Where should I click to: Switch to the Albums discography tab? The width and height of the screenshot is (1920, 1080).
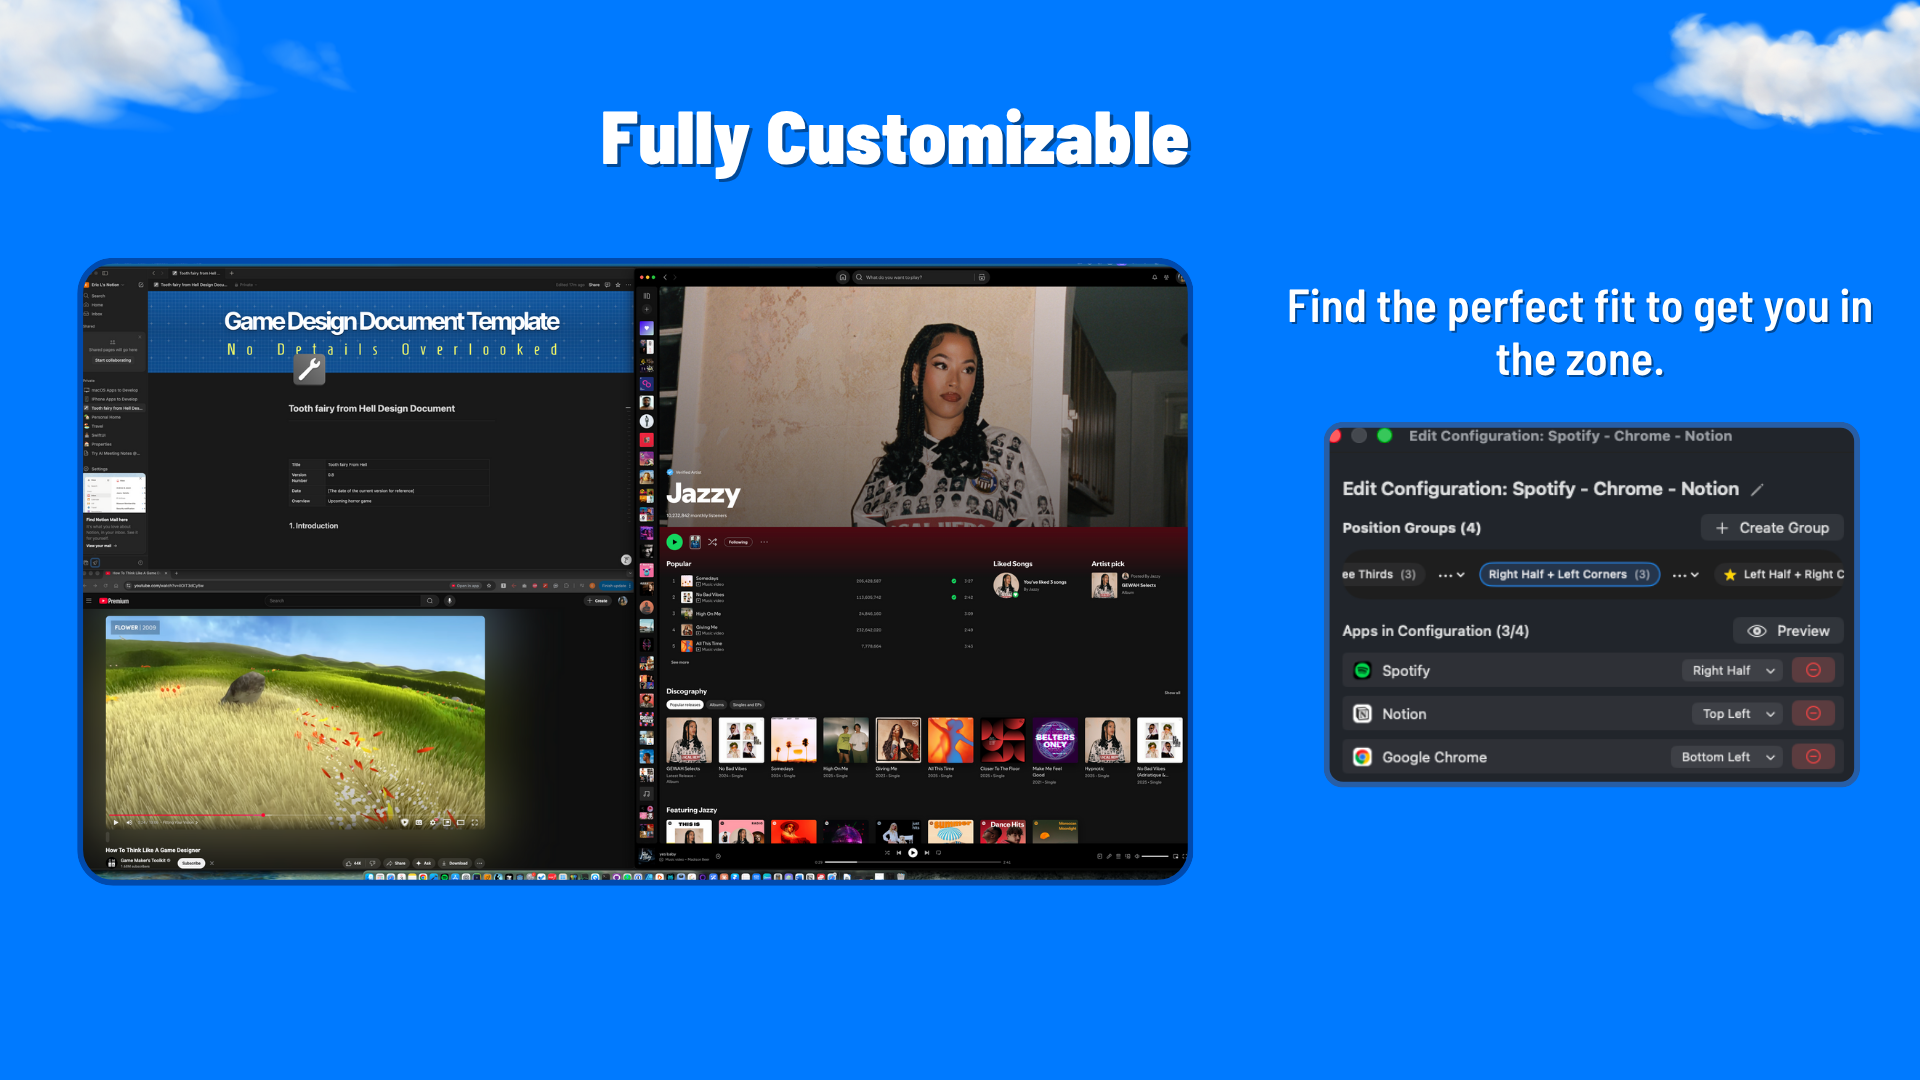tap(717, 705)
